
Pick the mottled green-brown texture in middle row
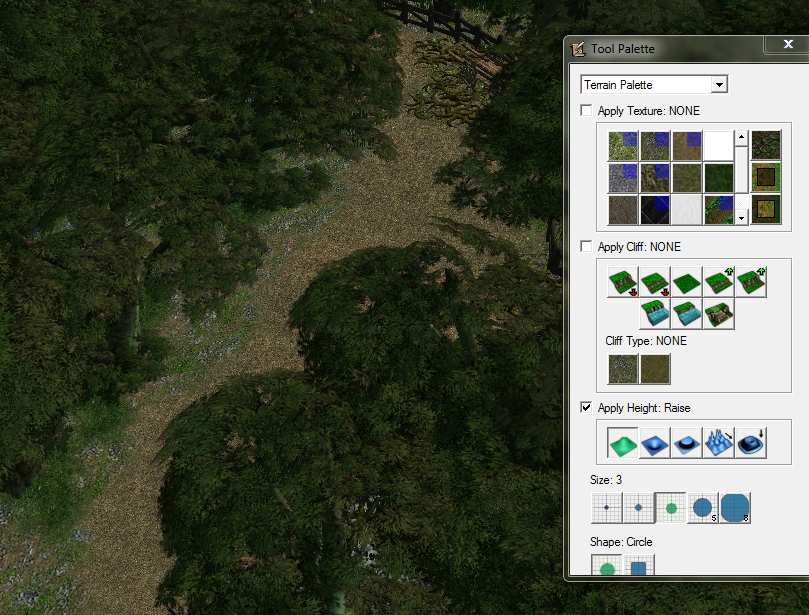(x=687, y=177)
